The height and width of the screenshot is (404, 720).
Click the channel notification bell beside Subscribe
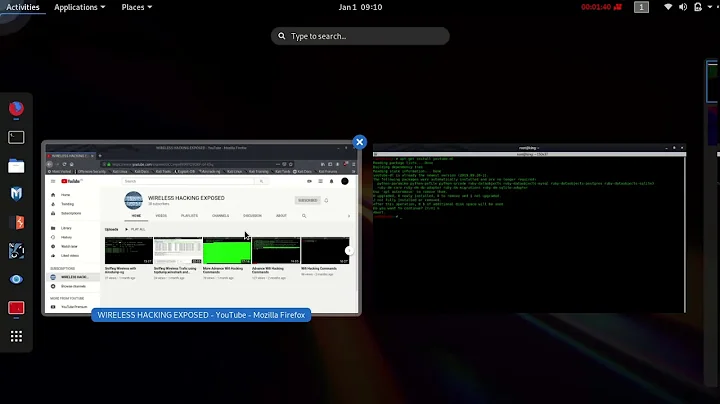(x=326, y=201)
